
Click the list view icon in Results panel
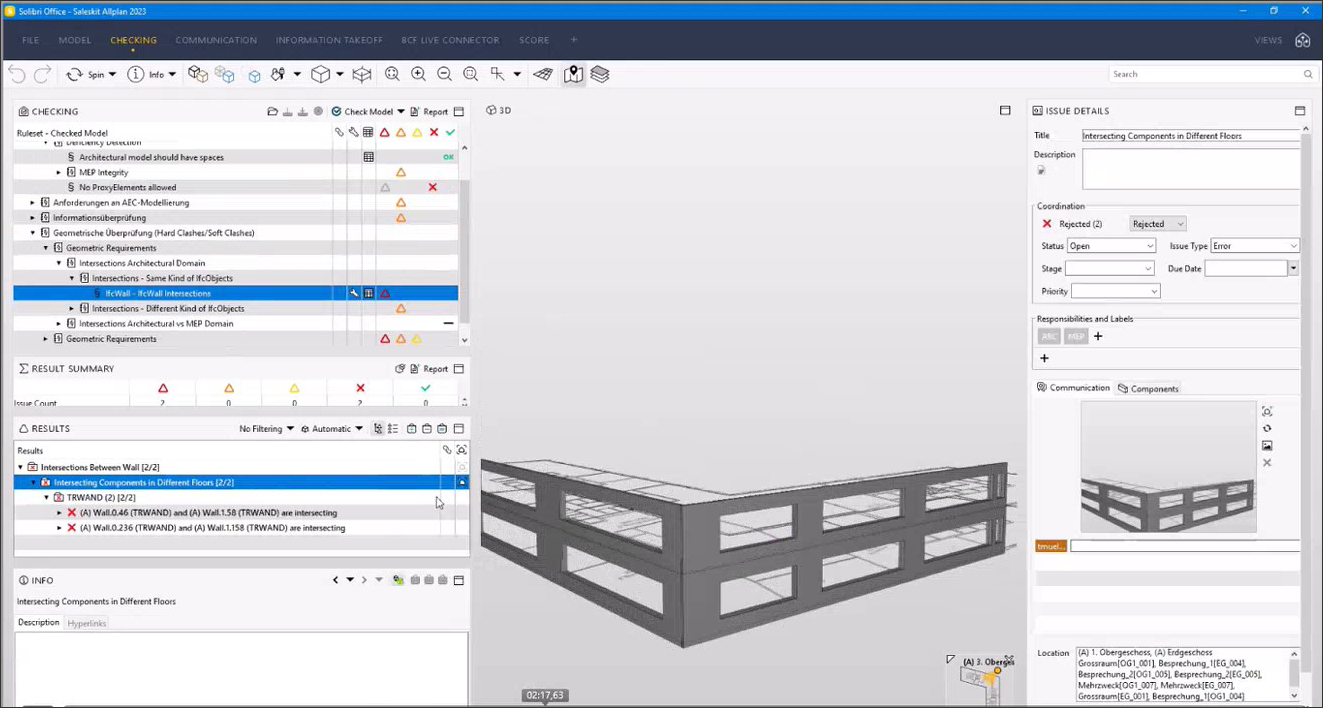coord(393,429)
